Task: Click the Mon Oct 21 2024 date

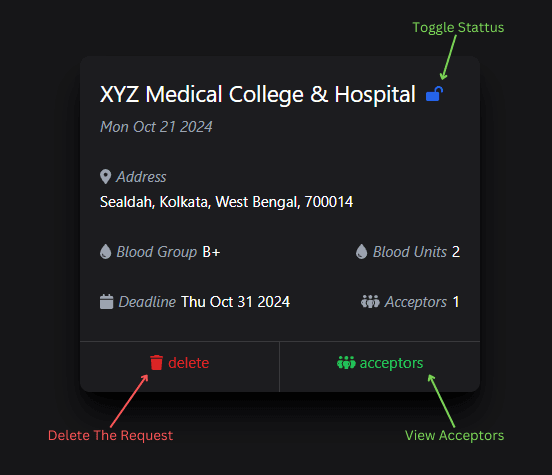Action: pos(156,127)
